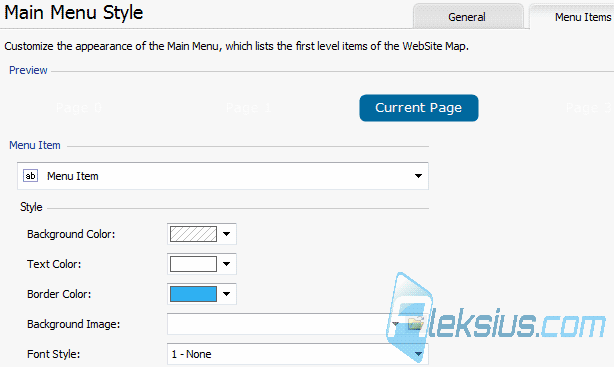Open the Background Image dropdown arrow
Viewport: 614px width, 367px height.
[395, 324]
